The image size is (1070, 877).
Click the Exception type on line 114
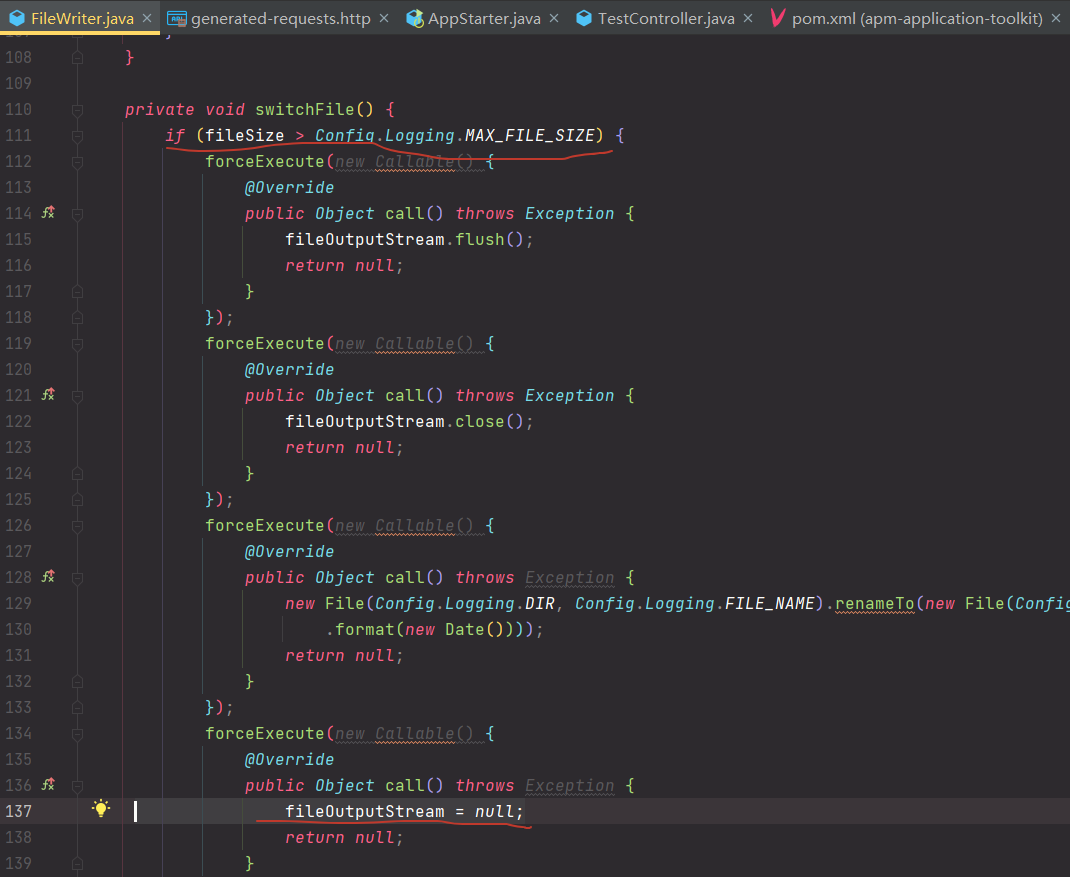coord(570,214)
